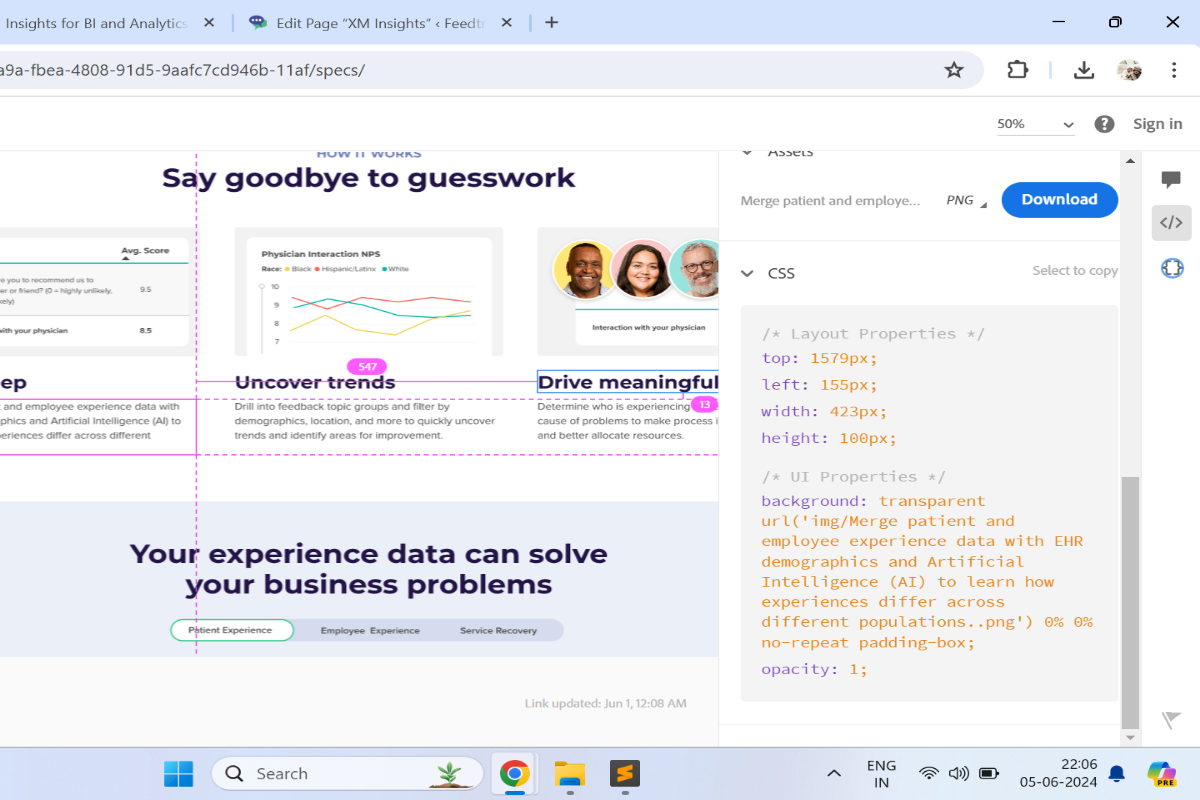Click the 13 distance measurement badge

point(704,405)
